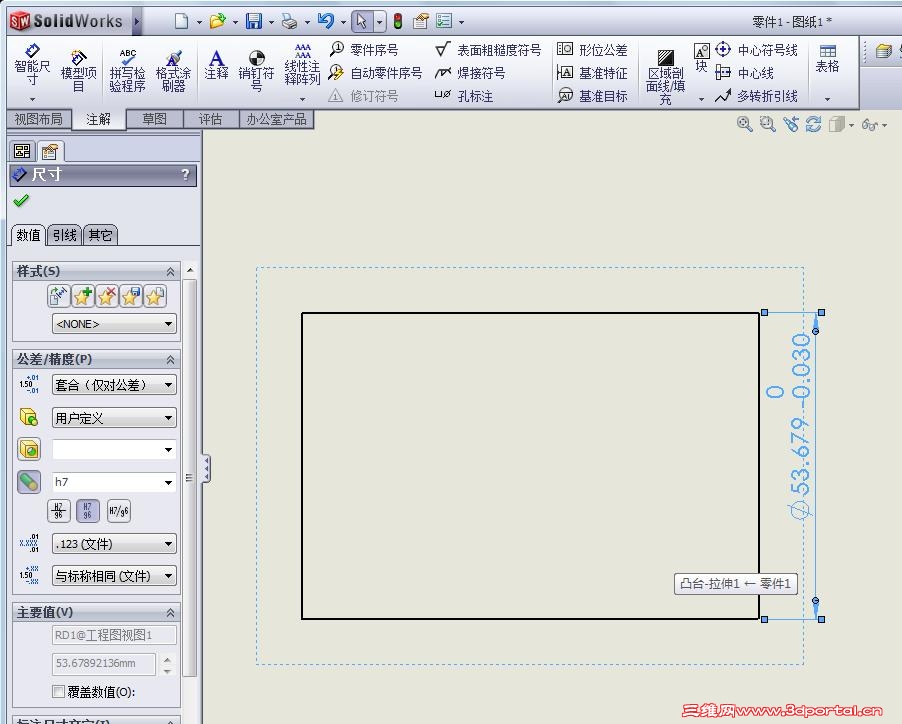Click Add style star-plus icon
The image size is (902, 724).
pos(83,296)
